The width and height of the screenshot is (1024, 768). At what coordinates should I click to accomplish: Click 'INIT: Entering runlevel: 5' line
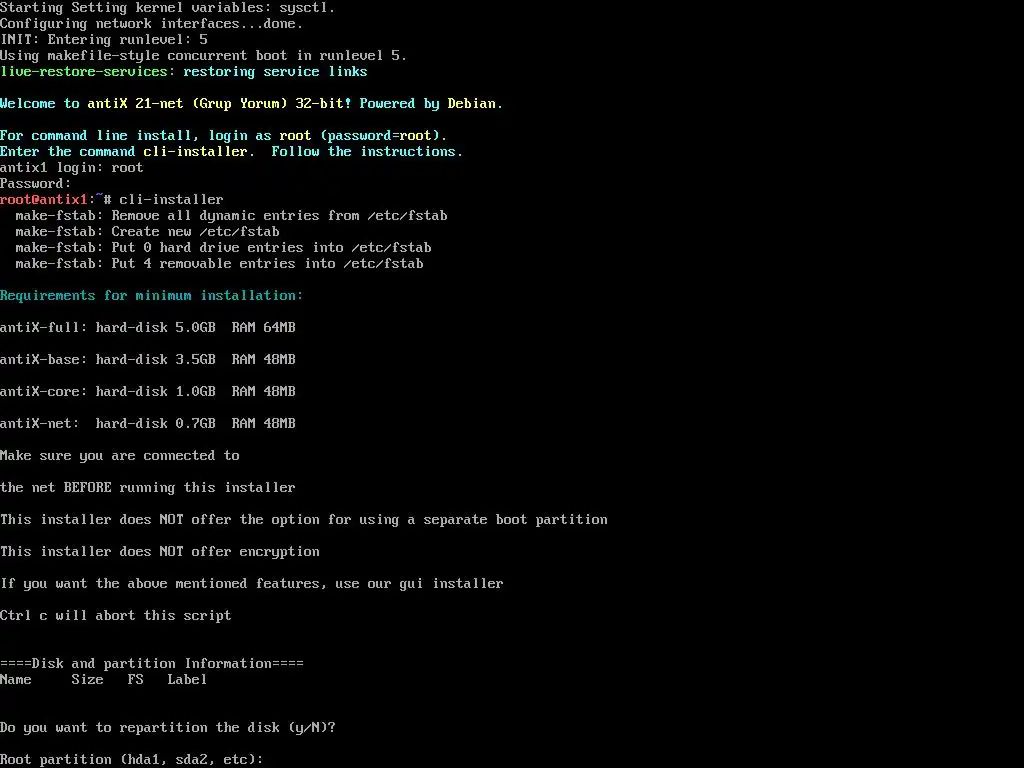(104, 39)
